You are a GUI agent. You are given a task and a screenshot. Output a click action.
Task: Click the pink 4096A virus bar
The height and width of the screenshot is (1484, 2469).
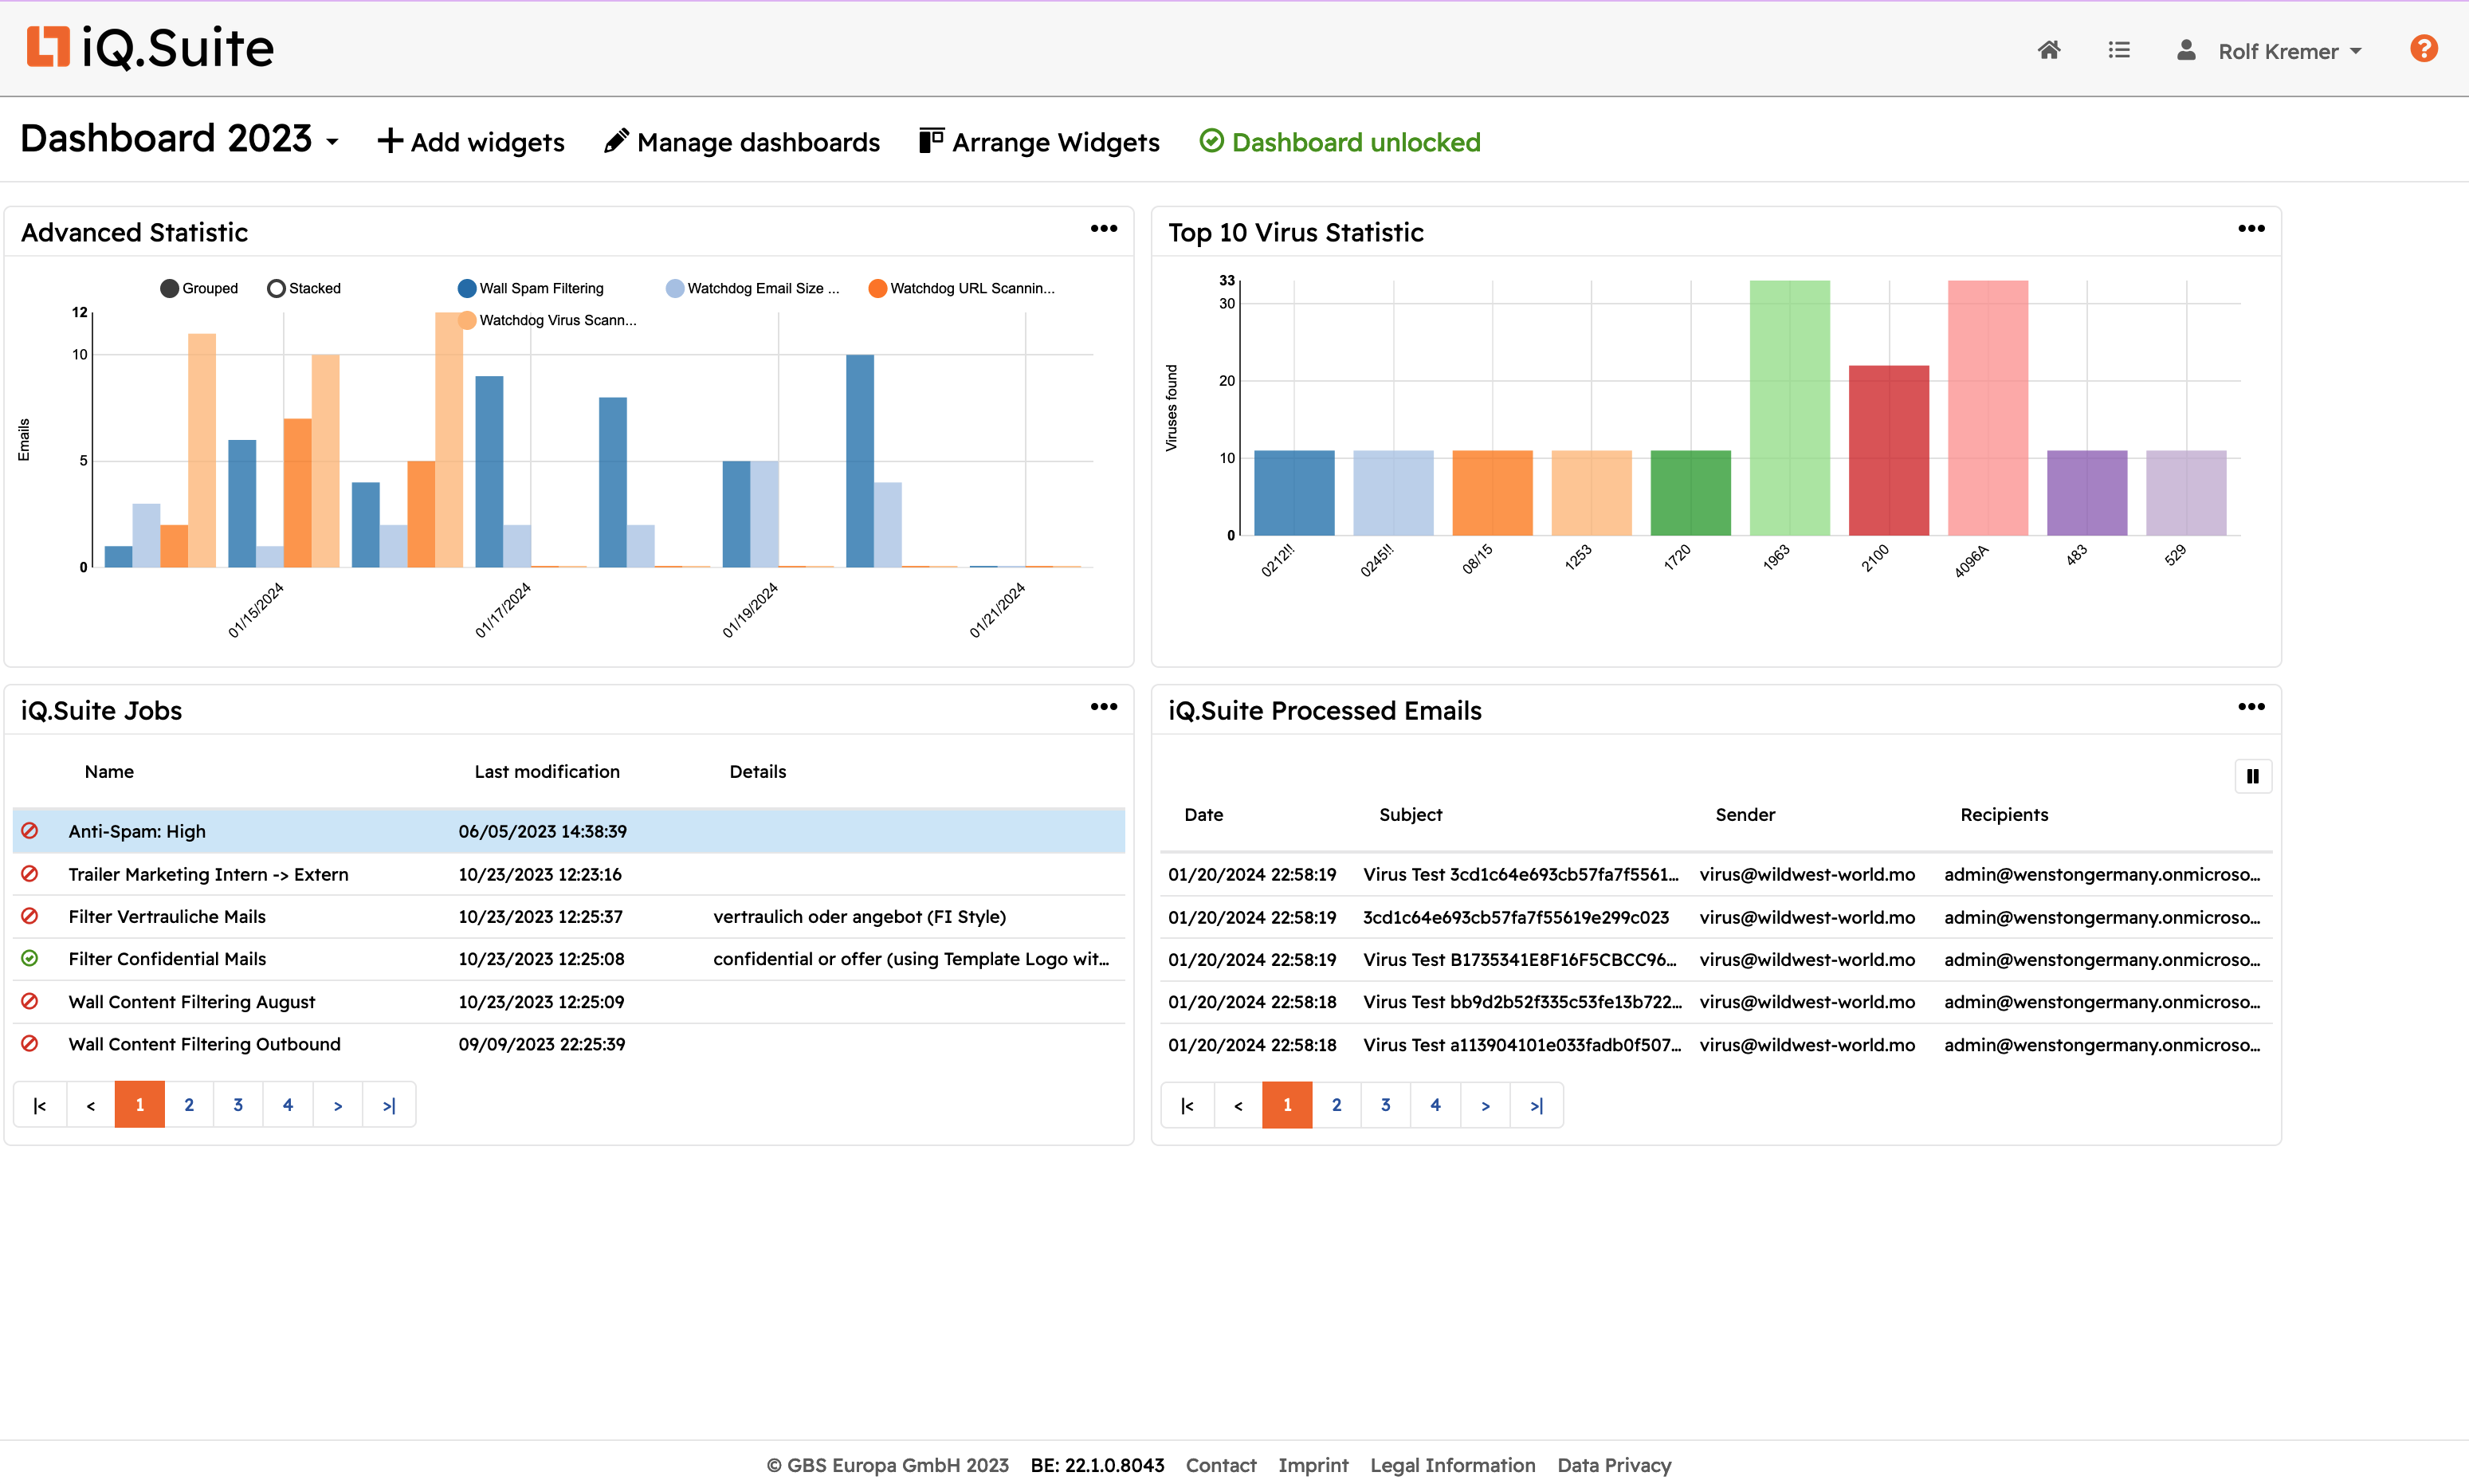pos(1987,408)
